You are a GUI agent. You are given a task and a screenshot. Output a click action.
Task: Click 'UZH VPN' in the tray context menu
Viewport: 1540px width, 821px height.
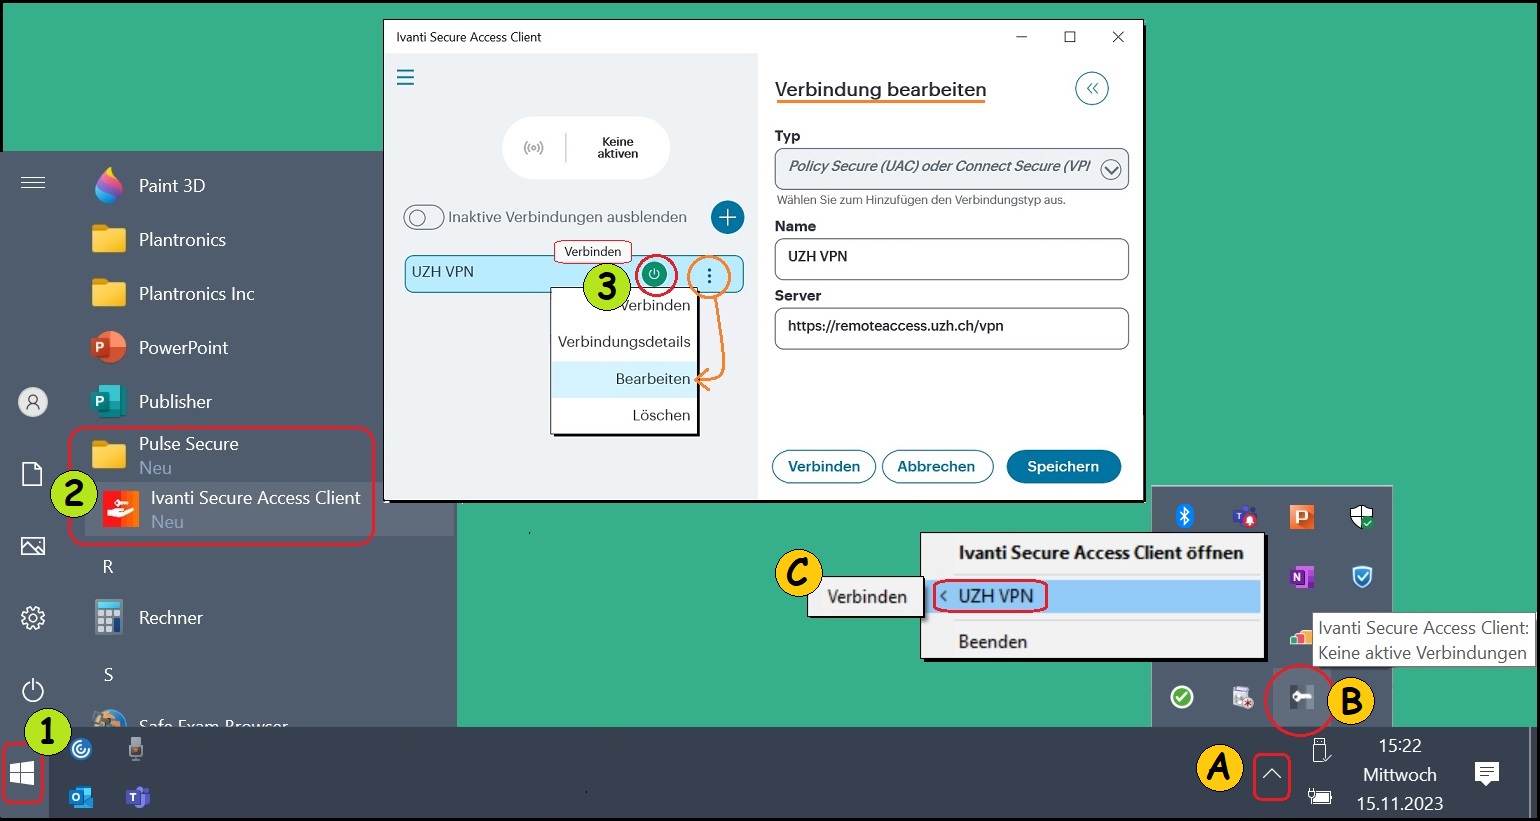[996, 596]
